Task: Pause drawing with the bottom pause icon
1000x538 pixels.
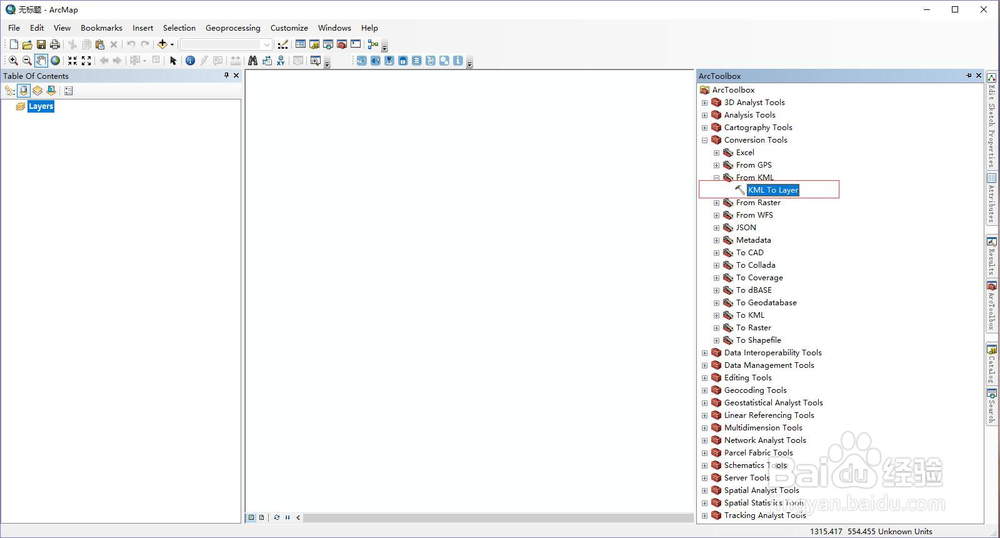Action: coord(288,518)
